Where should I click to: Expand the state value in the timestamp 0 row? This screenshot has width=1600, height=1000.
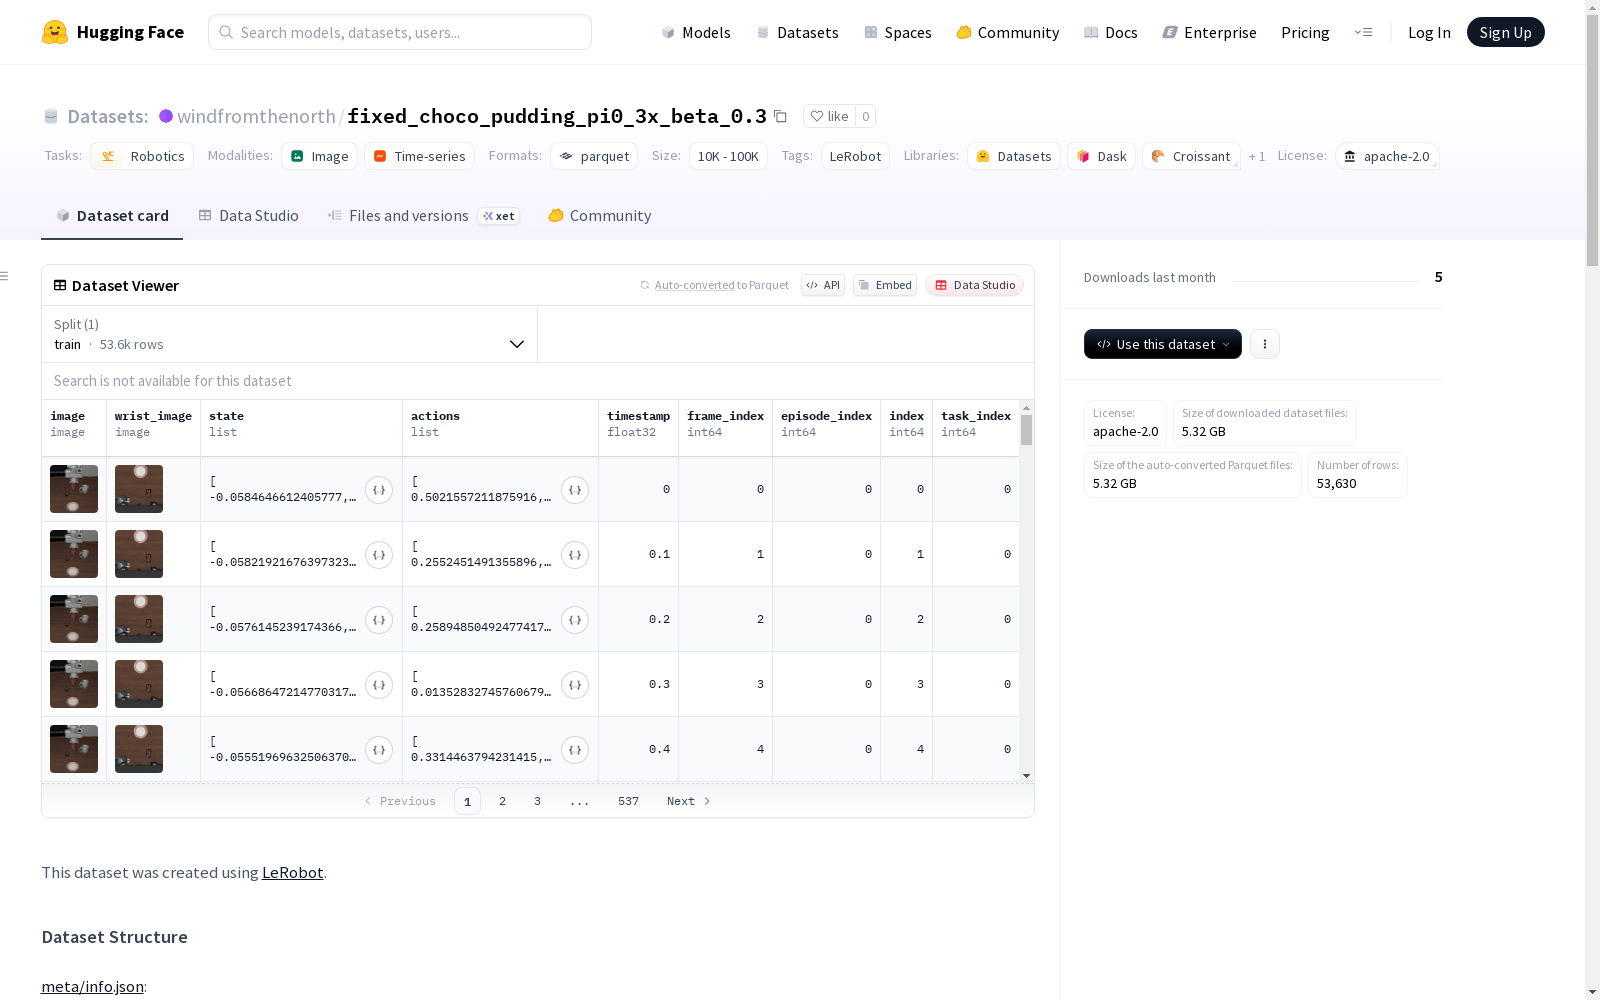coord(379,490)
